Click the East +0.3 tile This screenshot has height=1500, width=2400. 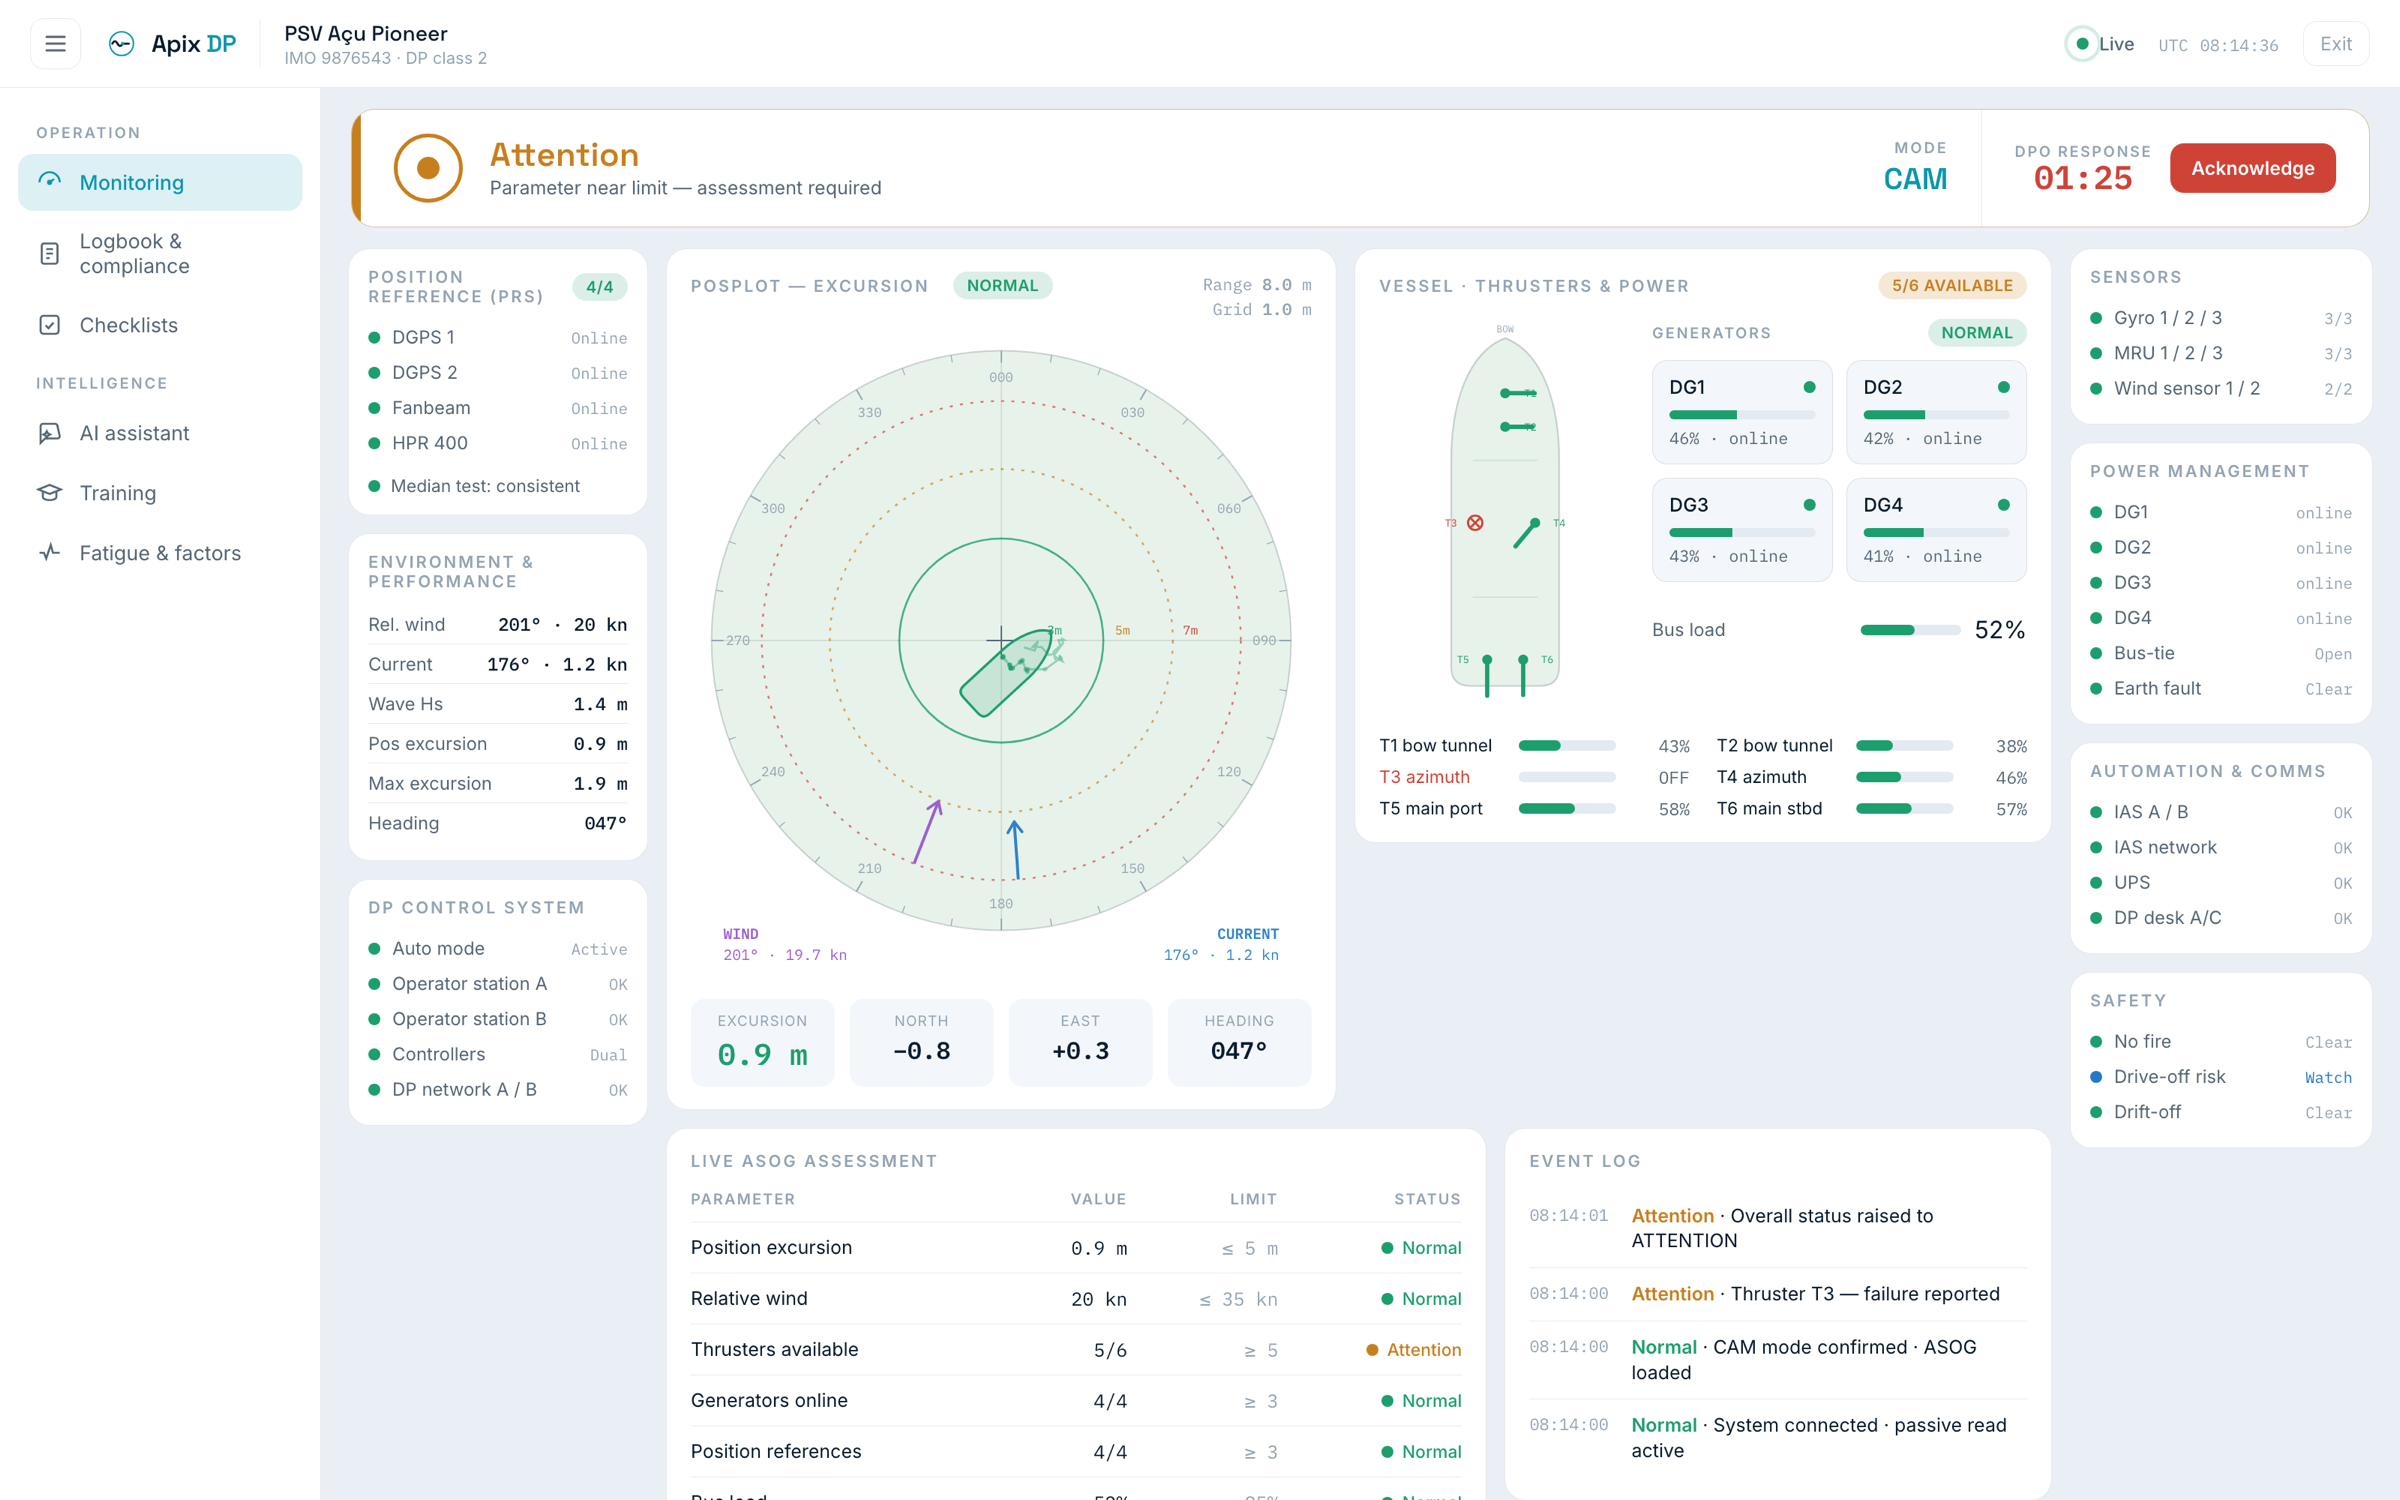coord(1080,1042)
